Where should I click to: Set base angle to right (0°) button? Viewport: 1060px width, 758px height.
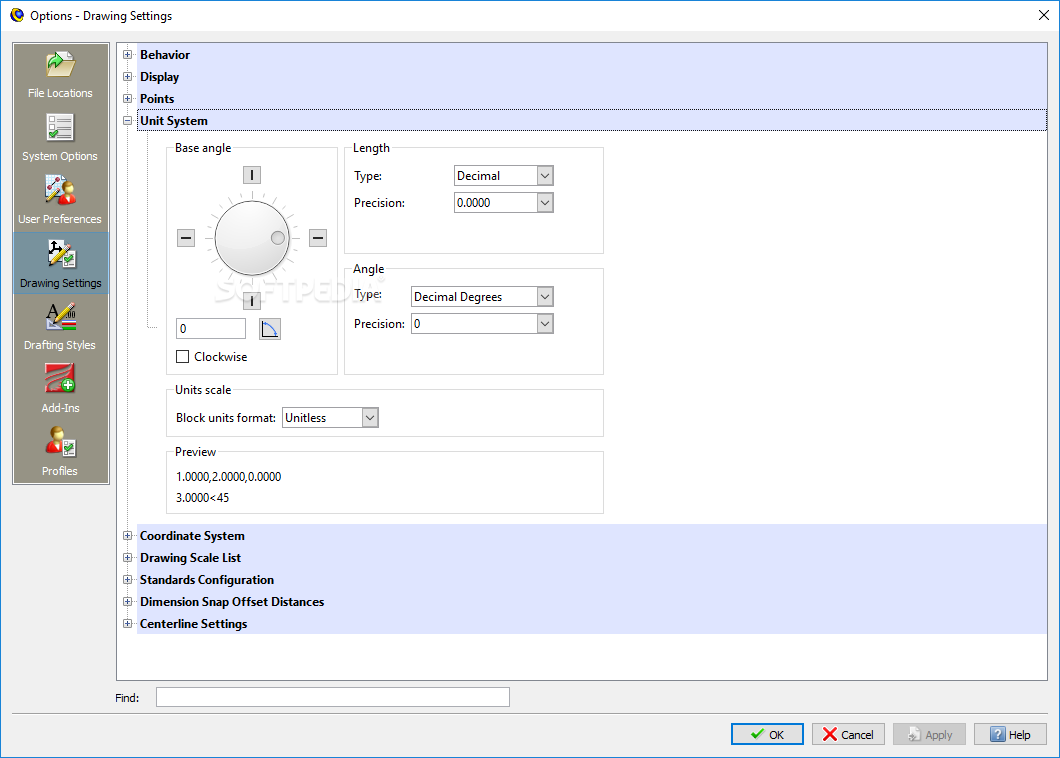coord(318,238)
